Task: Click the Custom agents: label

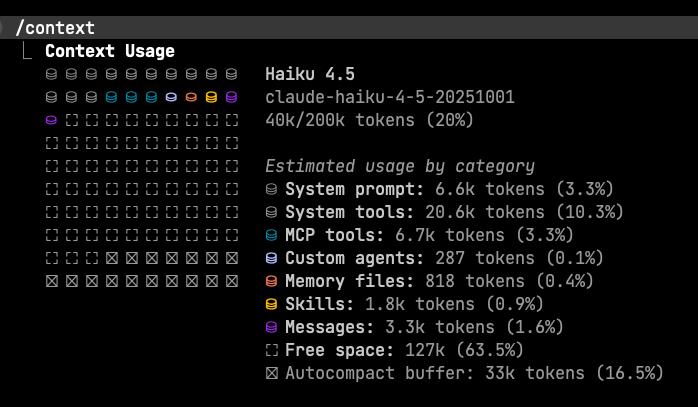Action: pos(355,258)
